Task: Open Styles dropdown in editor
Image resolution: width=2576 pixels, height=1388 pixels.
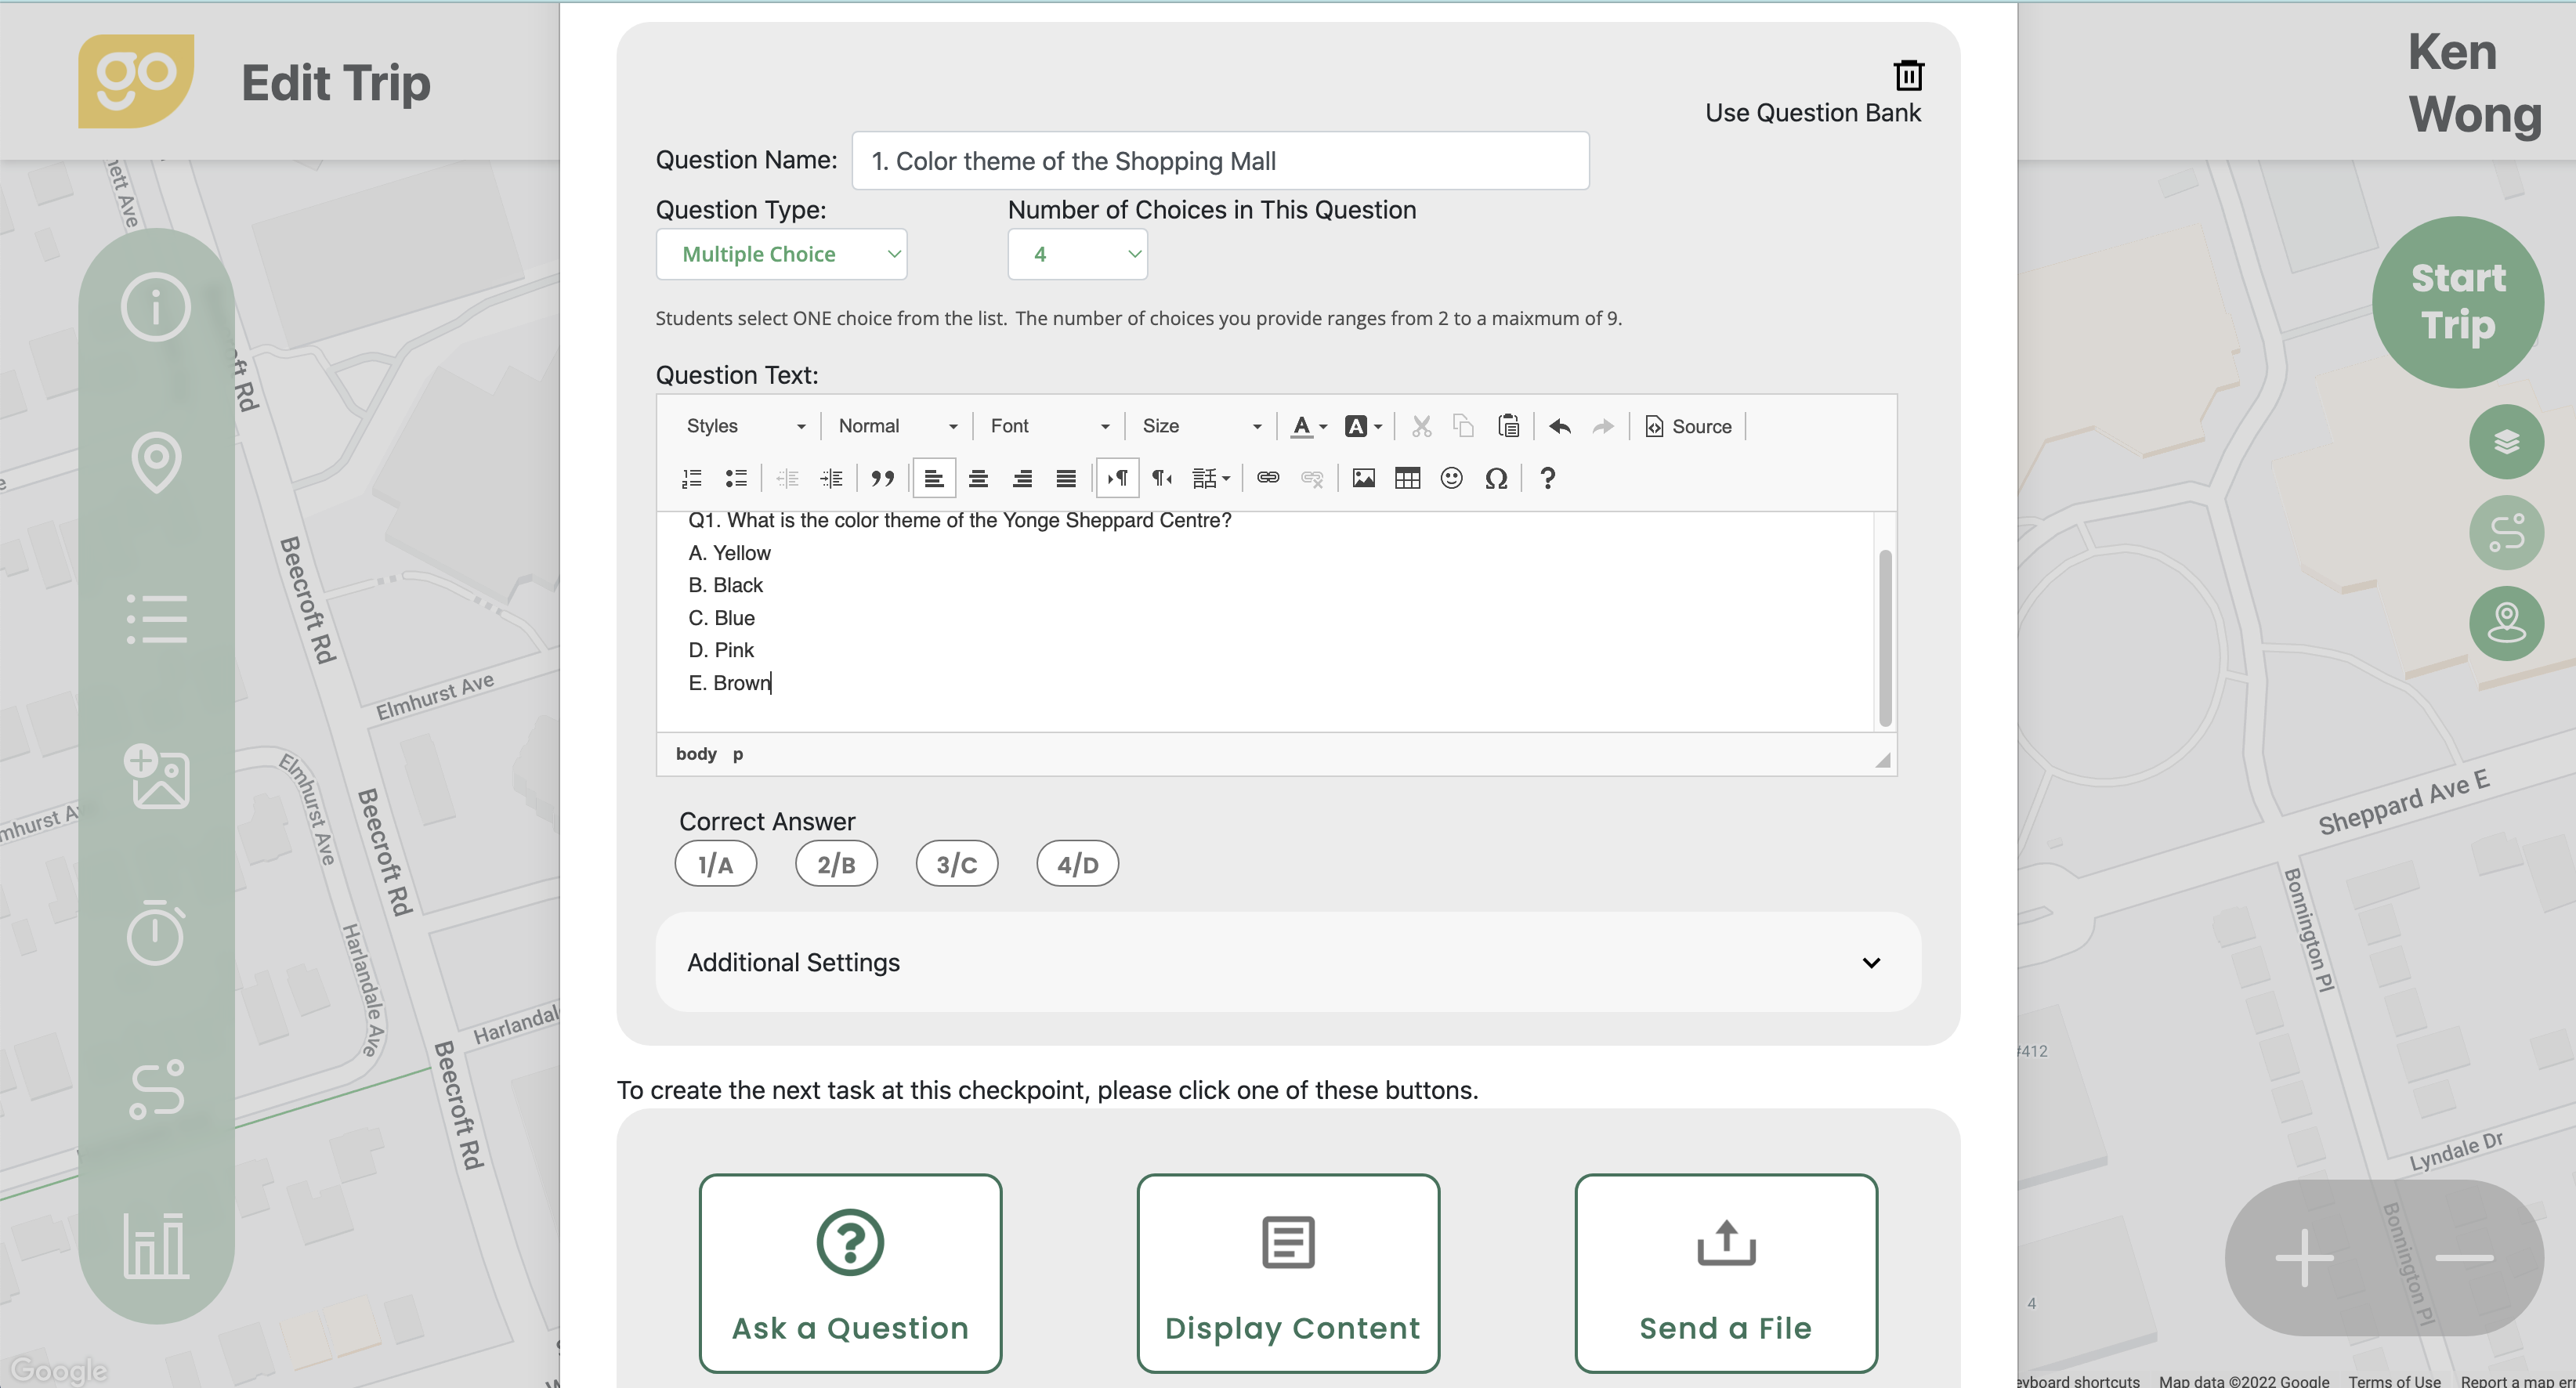Action: click(744, 426)
